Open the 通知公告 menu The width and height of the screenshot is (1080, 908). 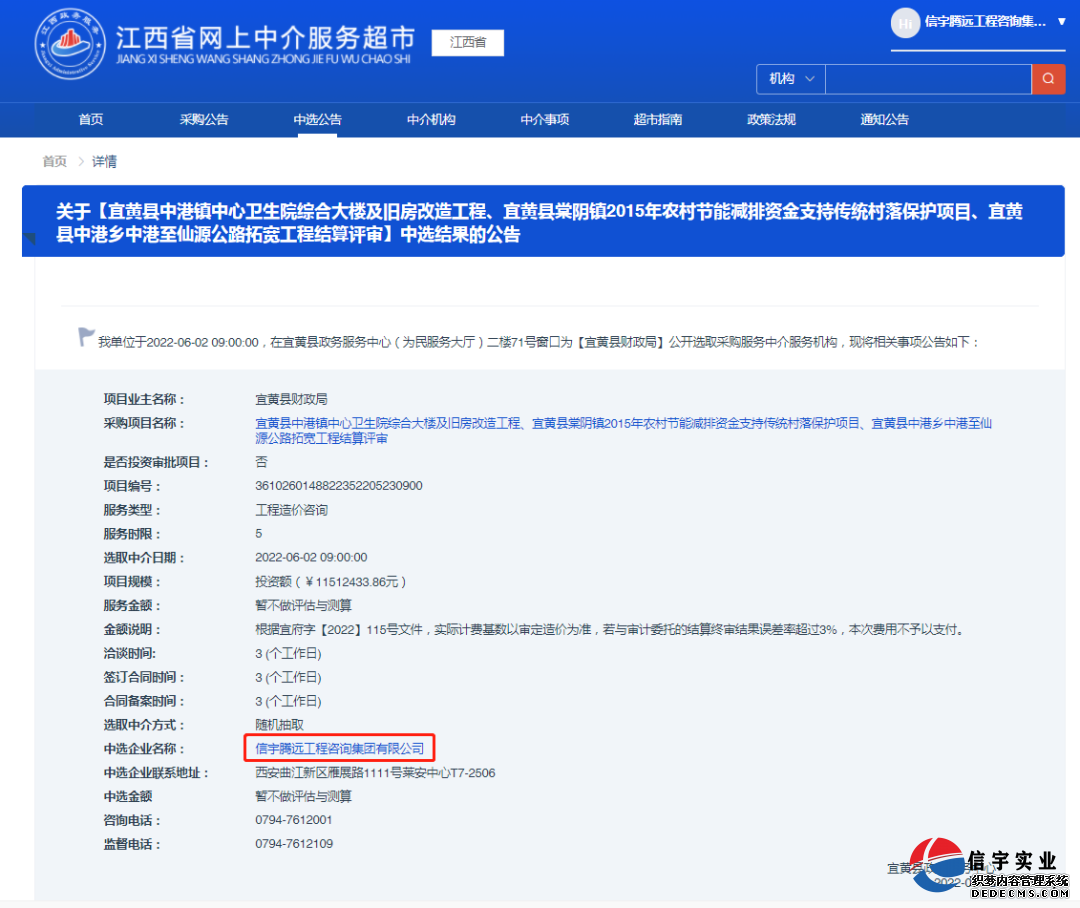(x=884, y=119)
